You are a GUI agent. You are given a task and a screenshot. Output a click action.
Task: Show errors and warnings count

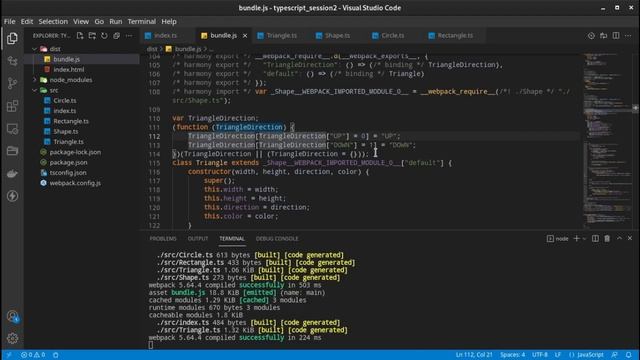pos(33,355)
